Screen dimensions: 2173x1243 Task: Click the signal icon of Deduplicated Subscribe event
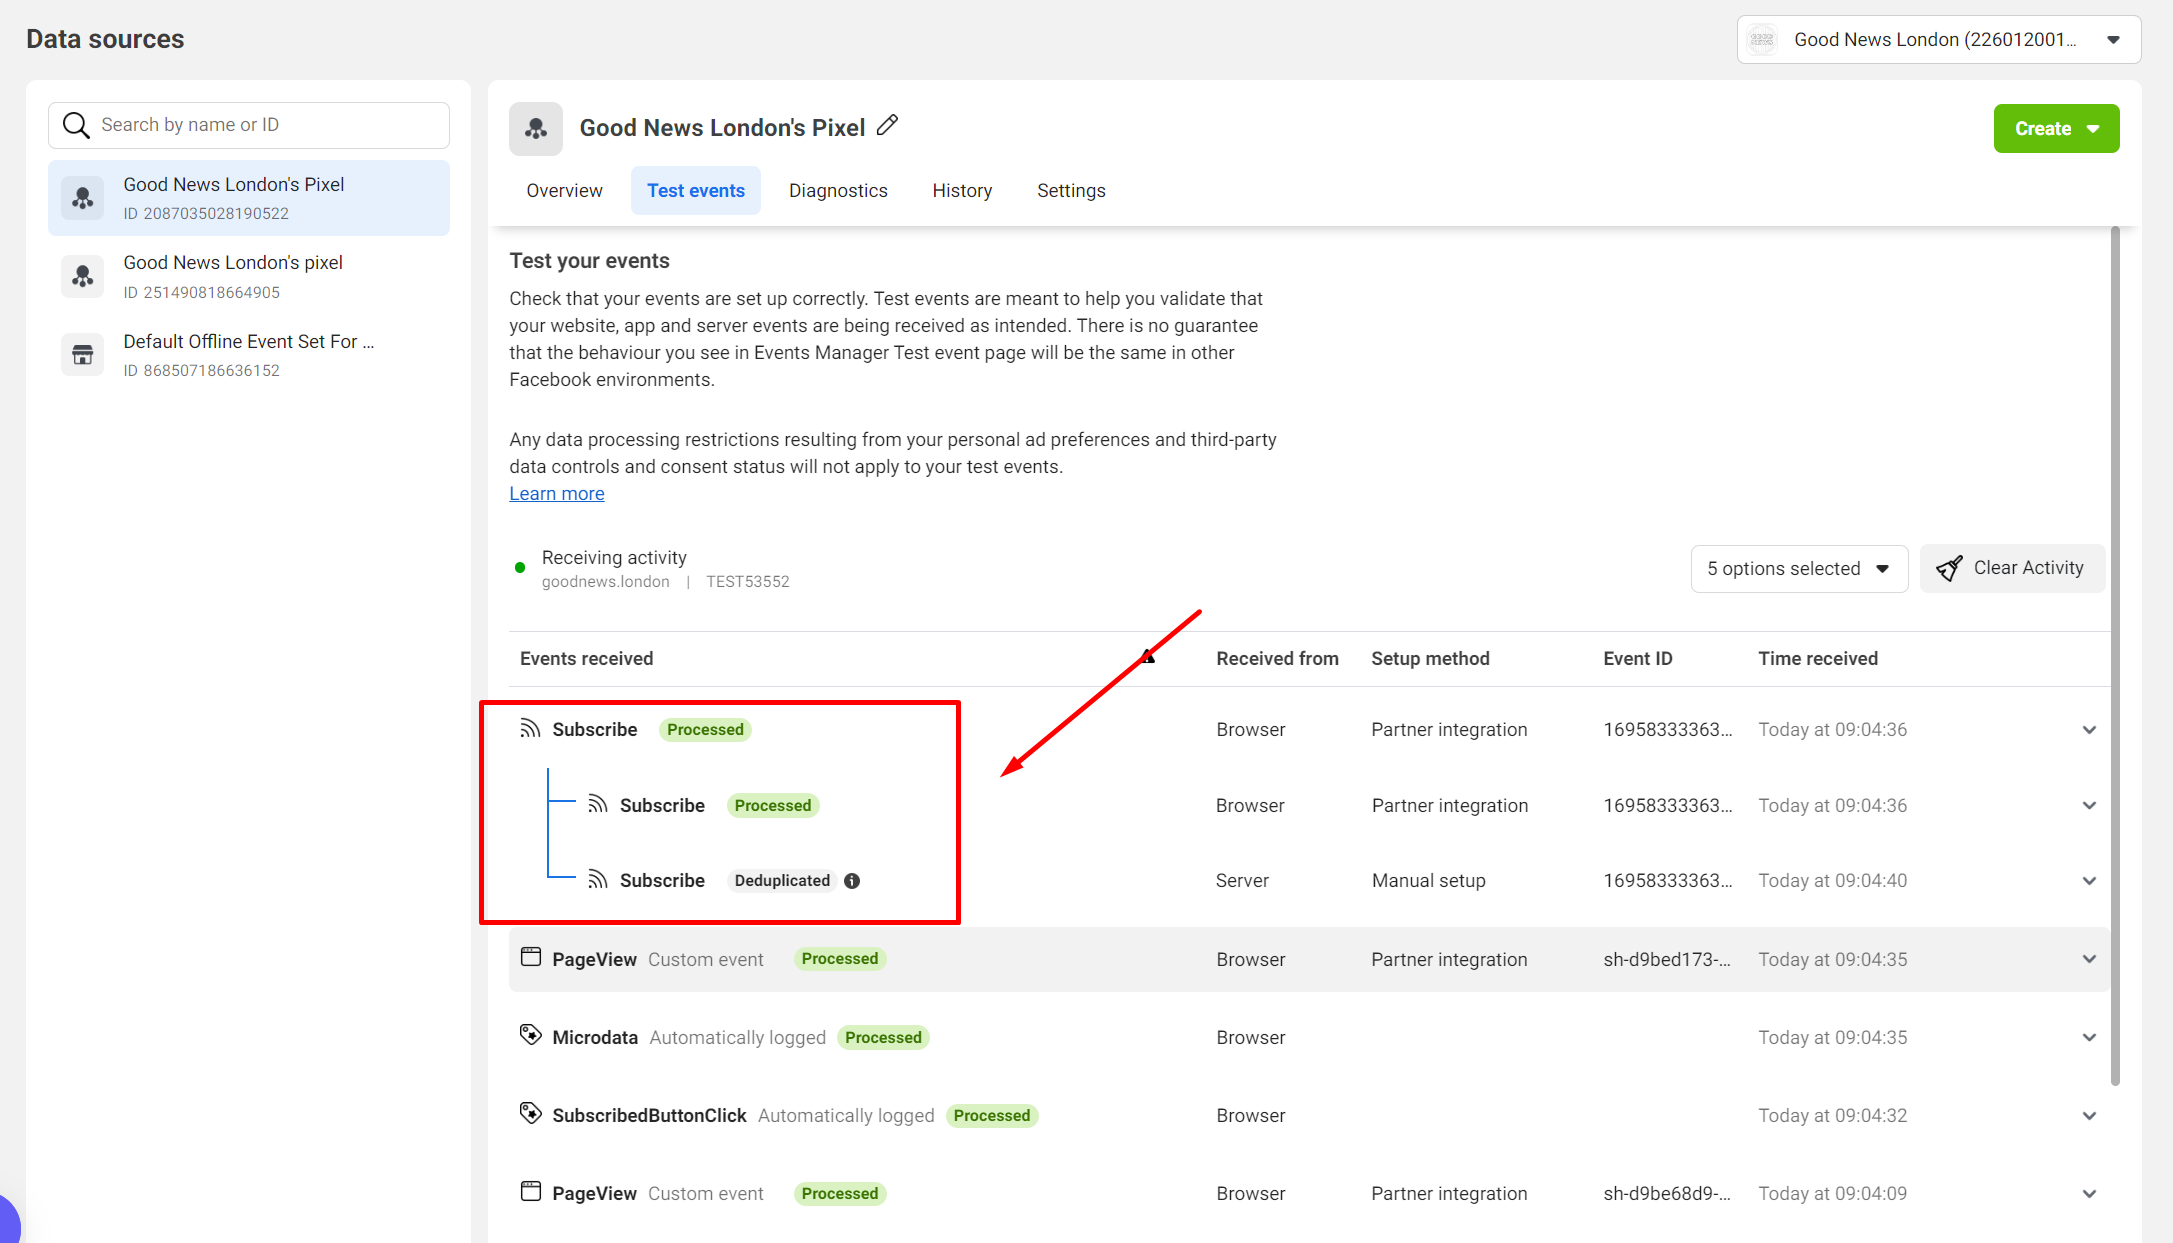tap(598, 880)
